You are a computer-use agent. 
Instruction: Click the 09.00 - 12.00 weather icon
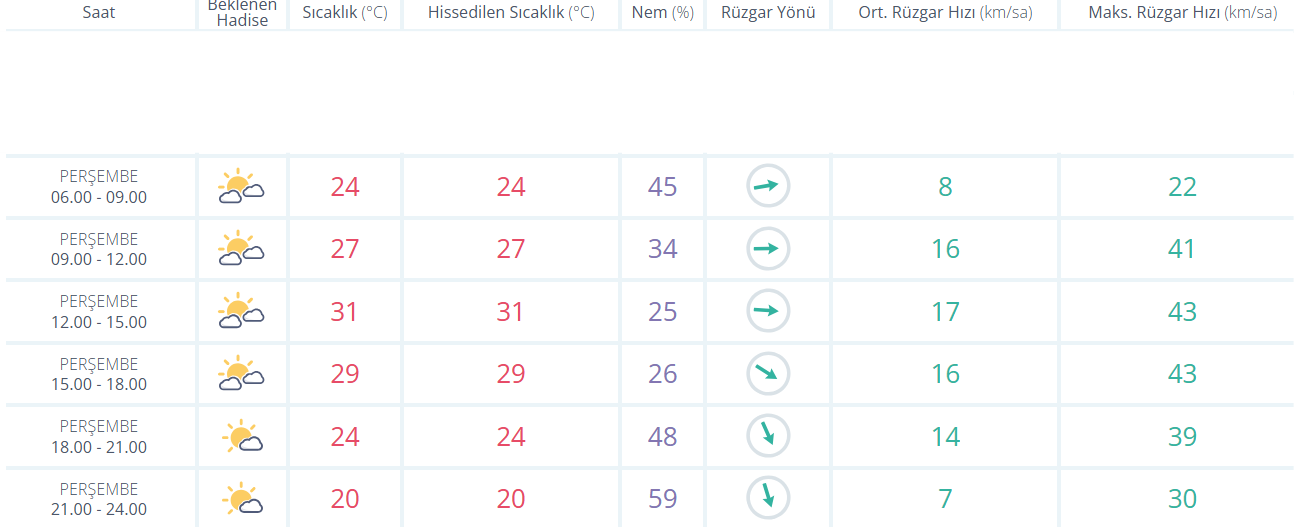tap(241, 249)
